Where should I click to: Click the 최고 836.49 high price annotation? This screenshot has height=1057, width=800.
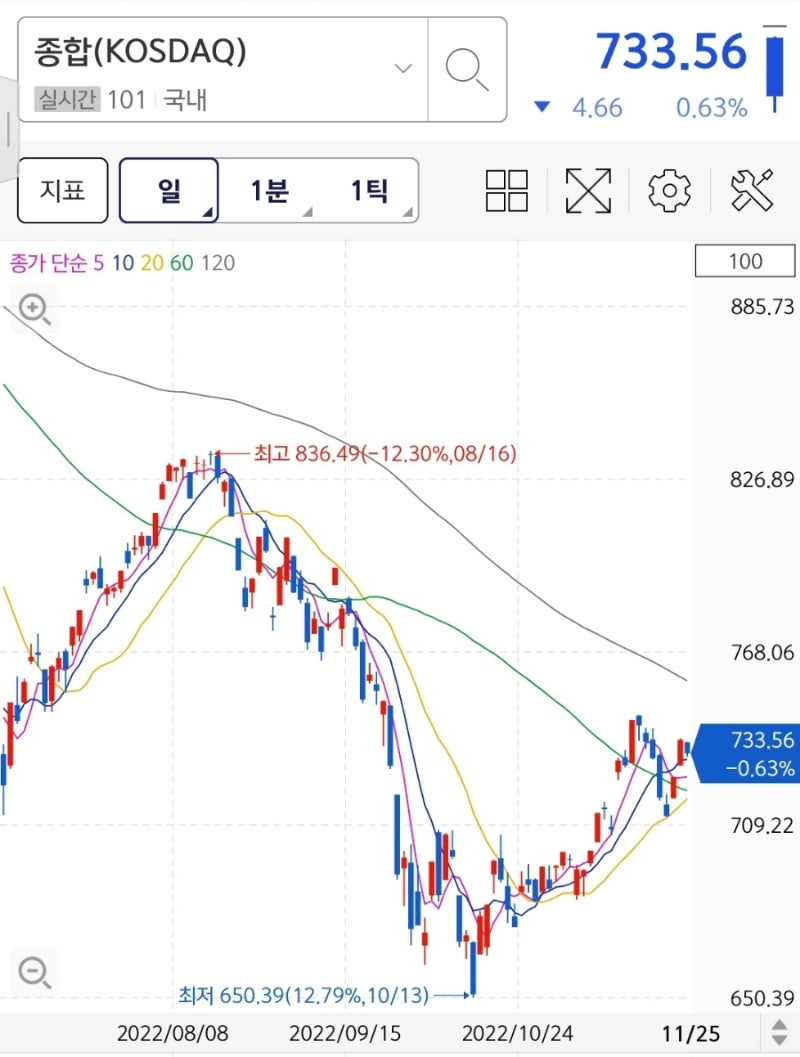385,453
